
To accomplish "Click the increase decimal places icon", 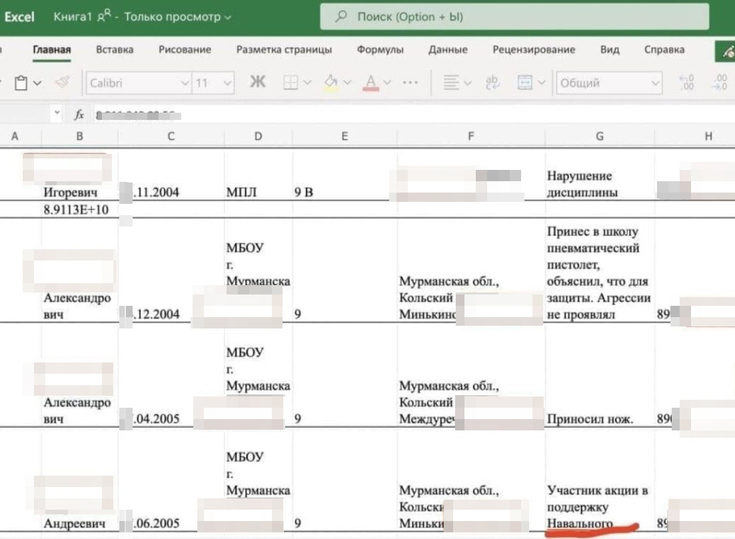I will tap(687, 84).
